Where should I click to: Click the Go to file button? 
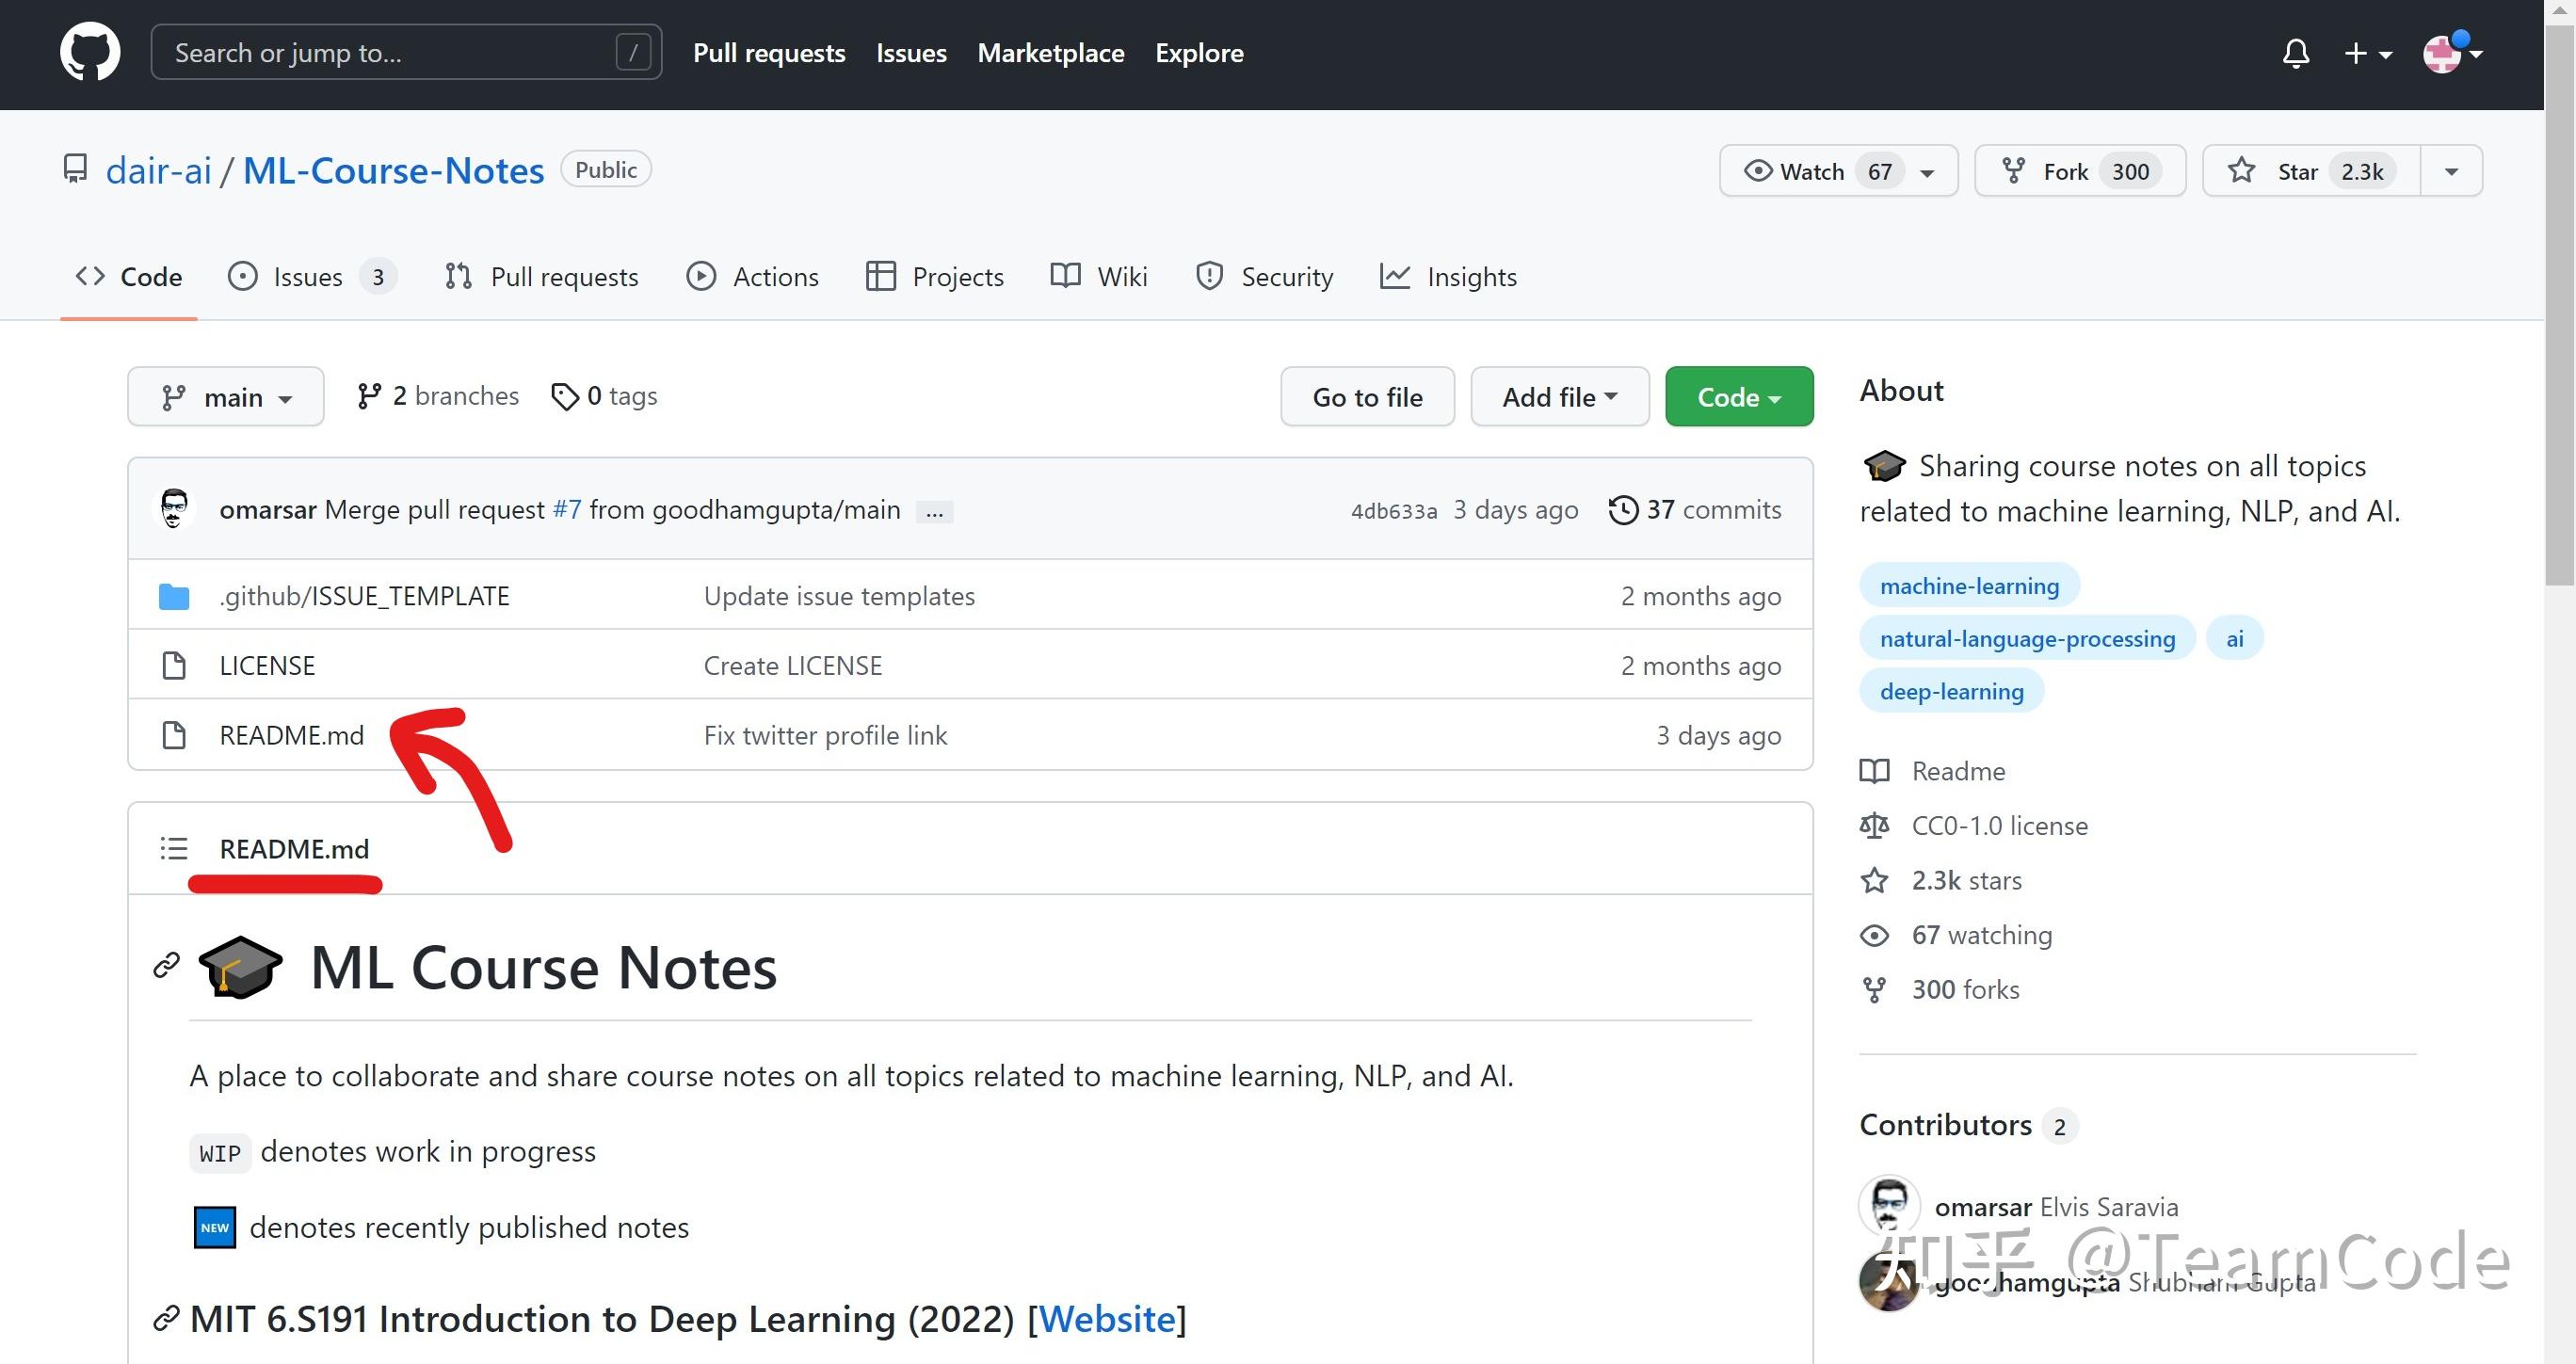pyautogui.click(x=1366, y=396)
